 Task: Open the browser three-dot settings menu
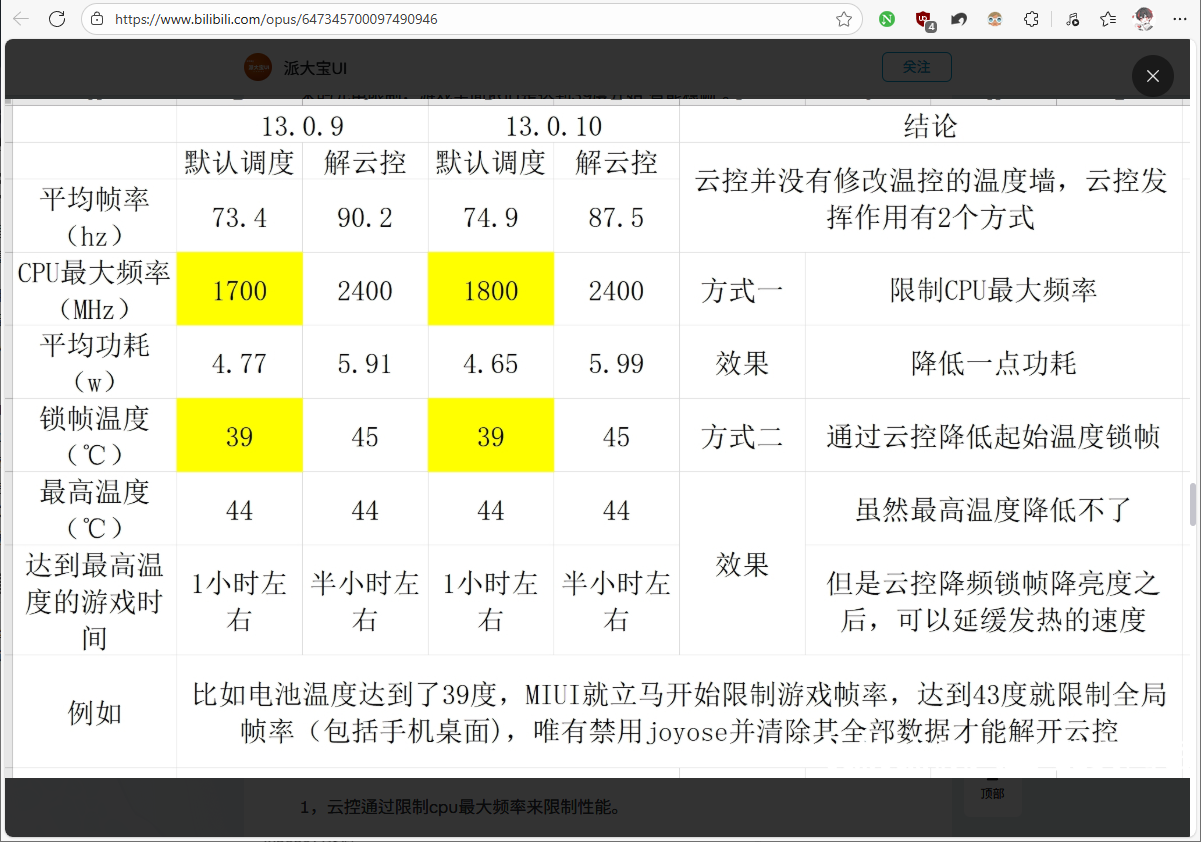[x=1180, y=19]
